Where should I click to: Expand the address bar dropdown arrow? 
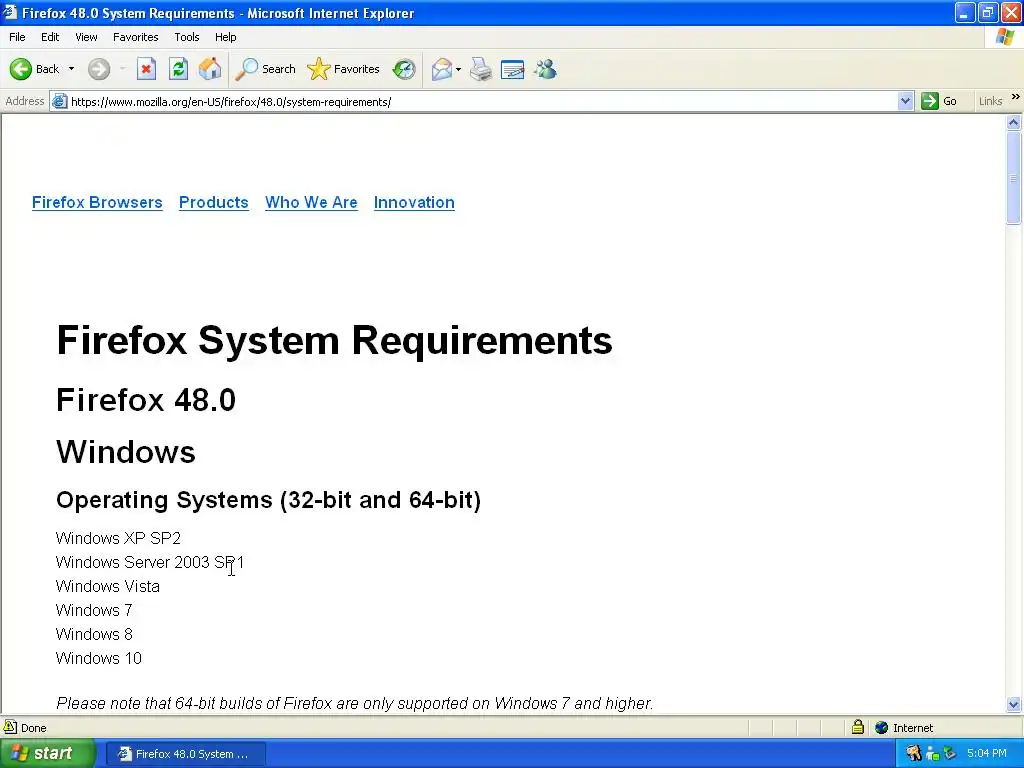[905, 101]
